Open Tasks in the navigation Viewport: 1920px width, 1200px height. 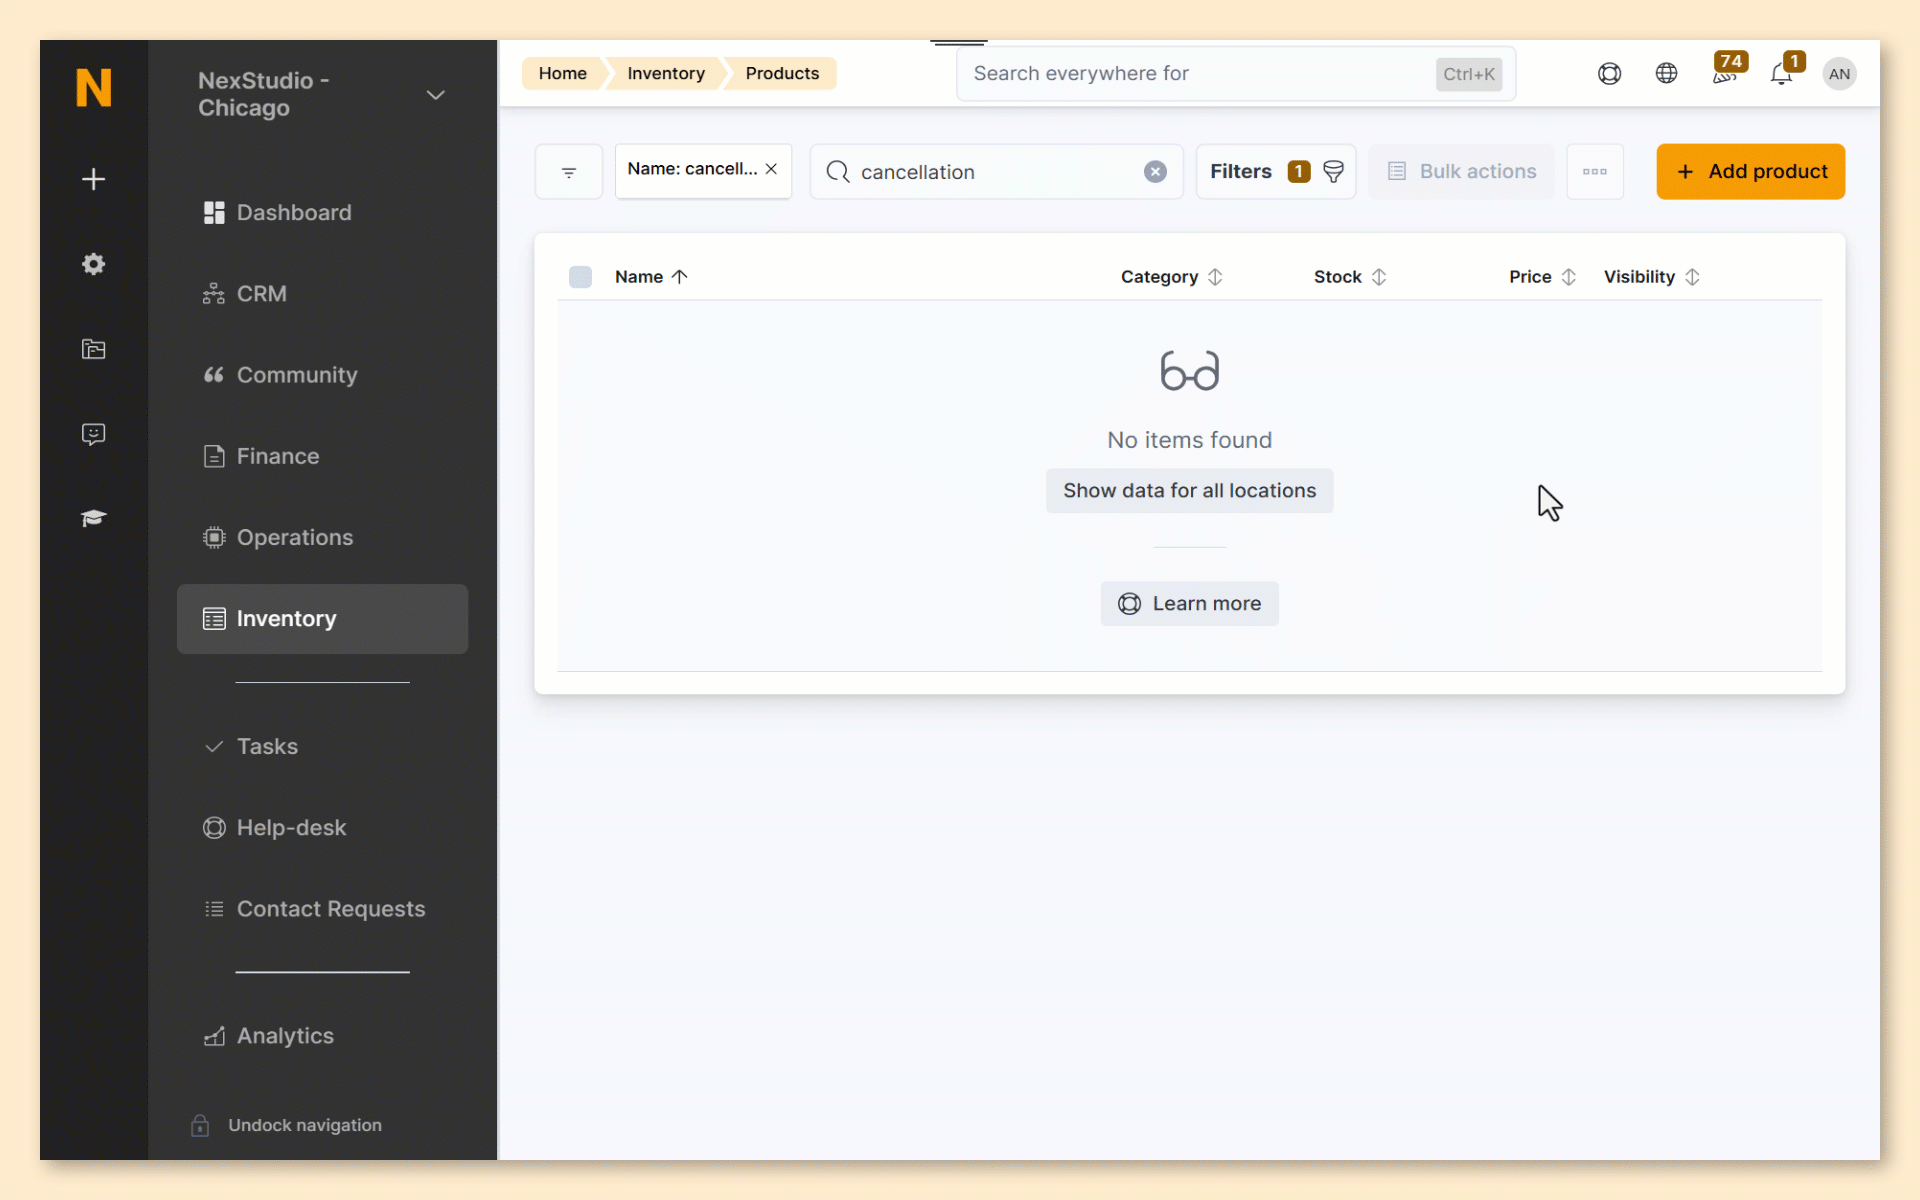pyautogui.click(x=322, y=746)
